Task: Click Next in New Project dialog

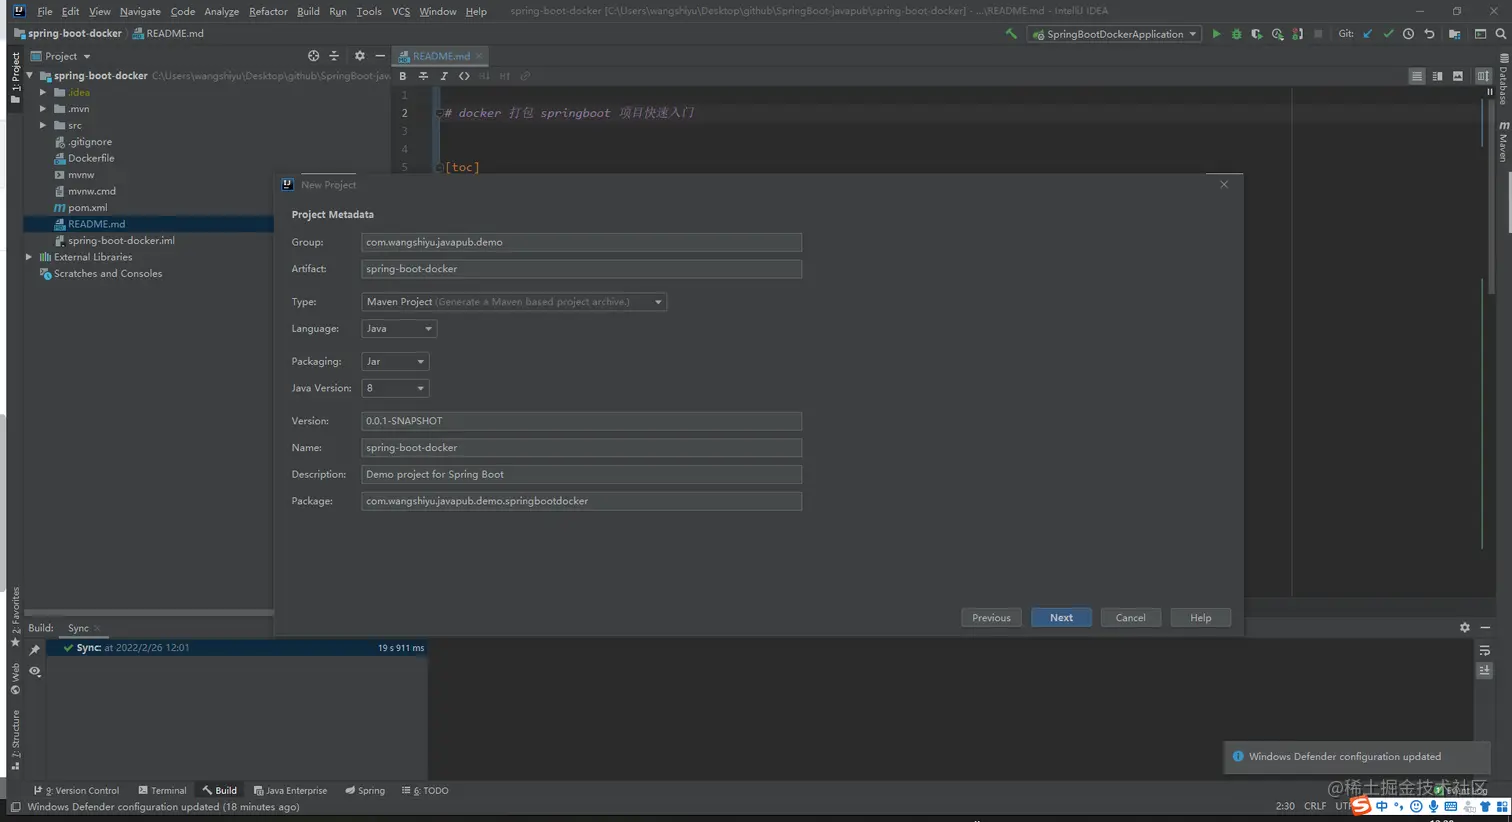Action: click(1061, 618)
